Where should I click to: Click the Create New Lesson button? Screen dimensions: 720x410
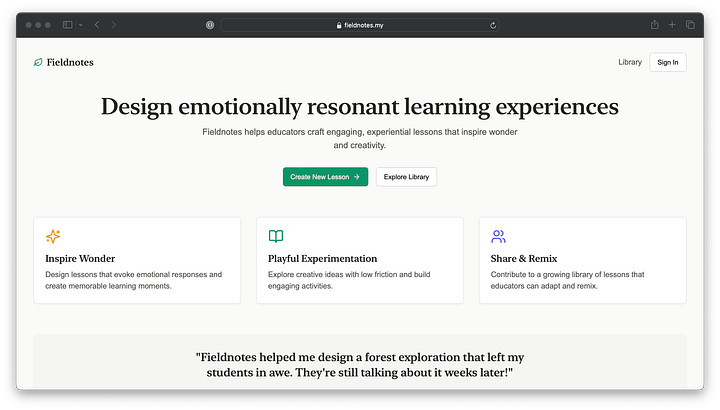(x=325, y=177)
